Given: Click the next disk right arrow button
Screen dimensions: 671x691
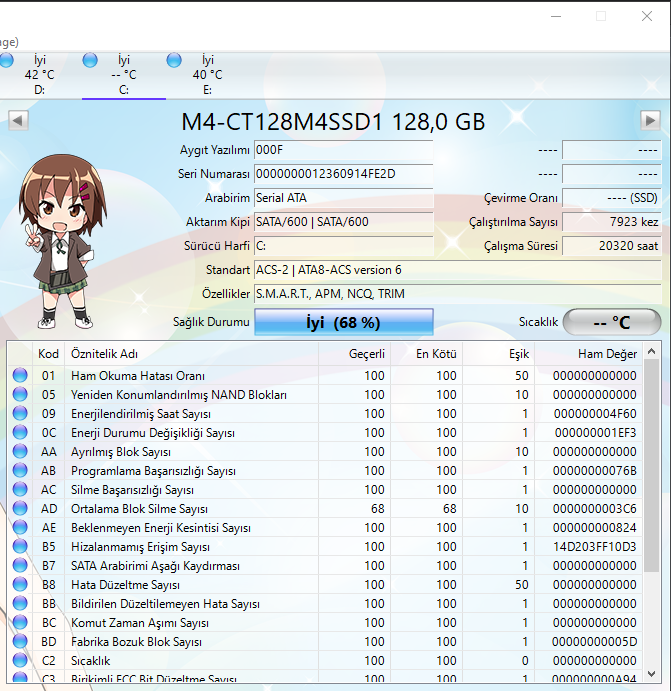Looking at the screenshot, I should (650, 121).
